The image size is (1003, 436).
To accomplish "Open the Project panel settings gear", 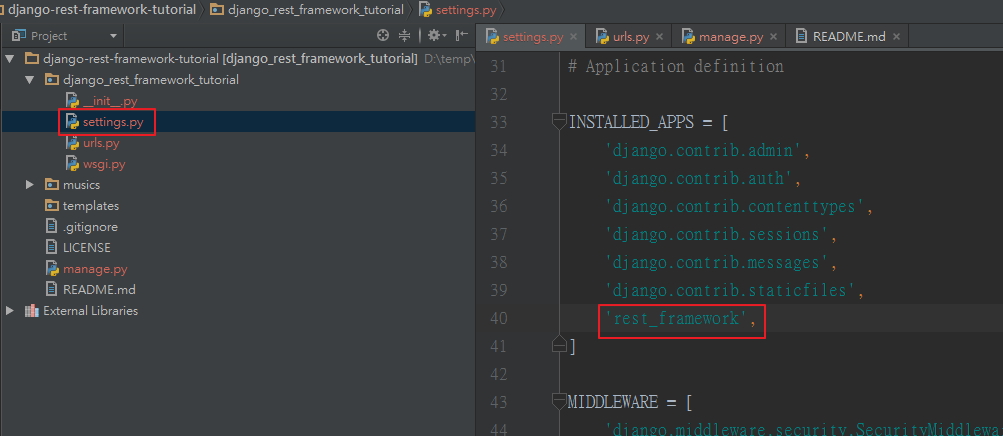I will tap(436, 35).
